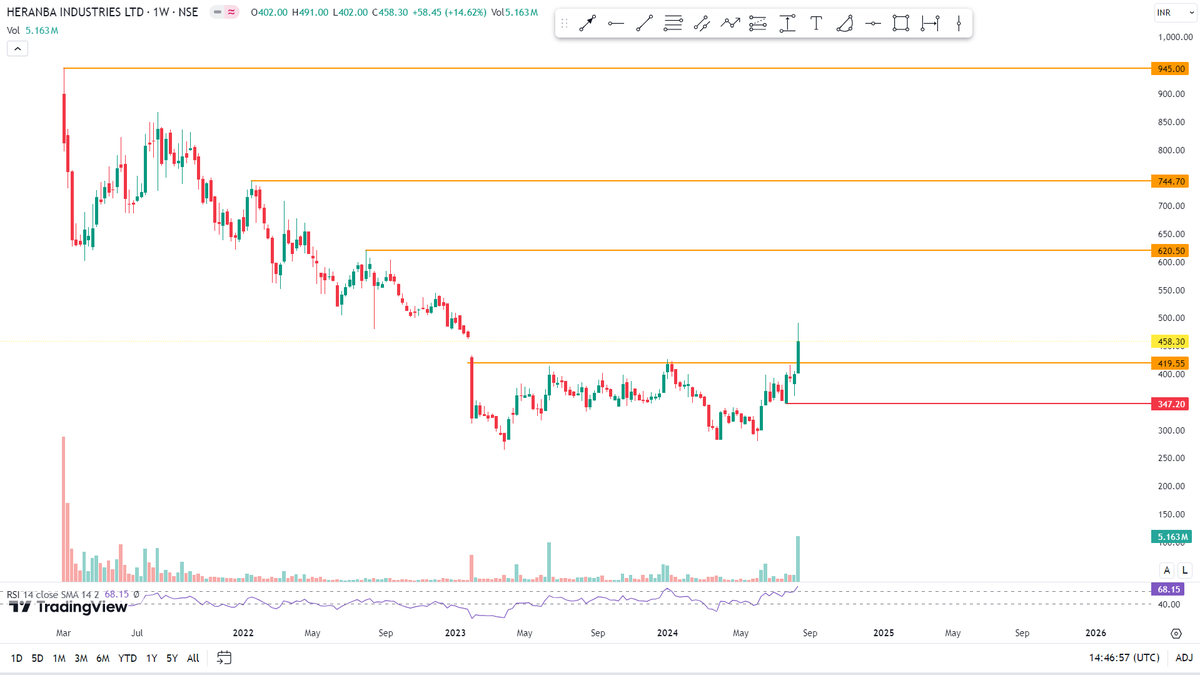Viewport: 1200px width, 675px height.
Task: Click the 2022 time axis label
Action: tap(242, 633)
